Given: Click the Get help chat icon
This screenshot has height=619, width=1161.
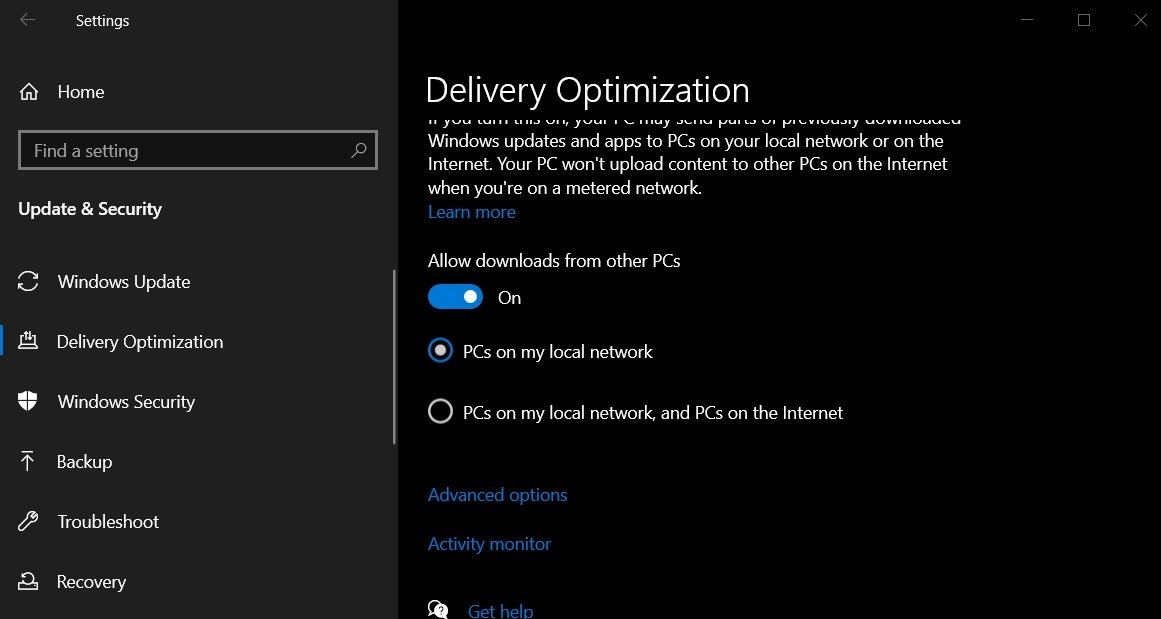Looking at the screenshot, I should click(x=438, y=608).
